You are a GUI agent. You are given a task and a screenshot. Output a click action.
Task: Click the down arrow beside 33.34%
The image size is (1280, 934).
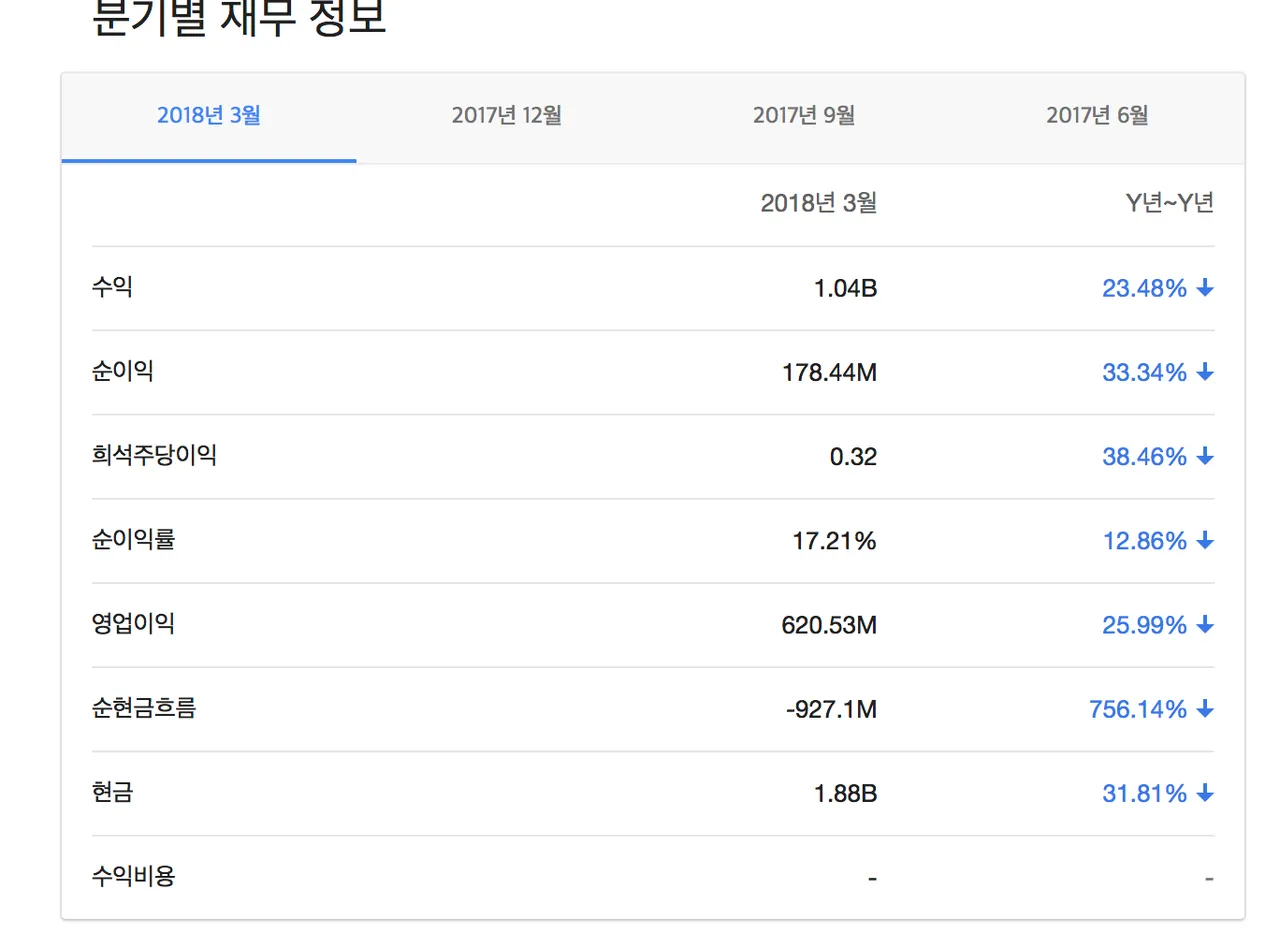pos(1205,373)
